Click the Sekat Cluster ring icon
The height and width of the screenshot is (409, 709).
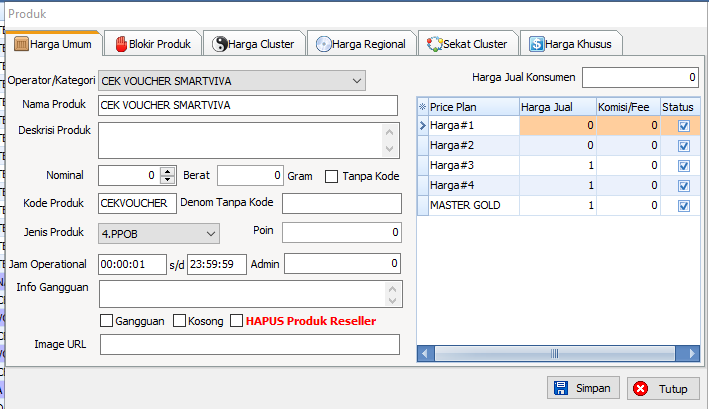coord(435,44)
